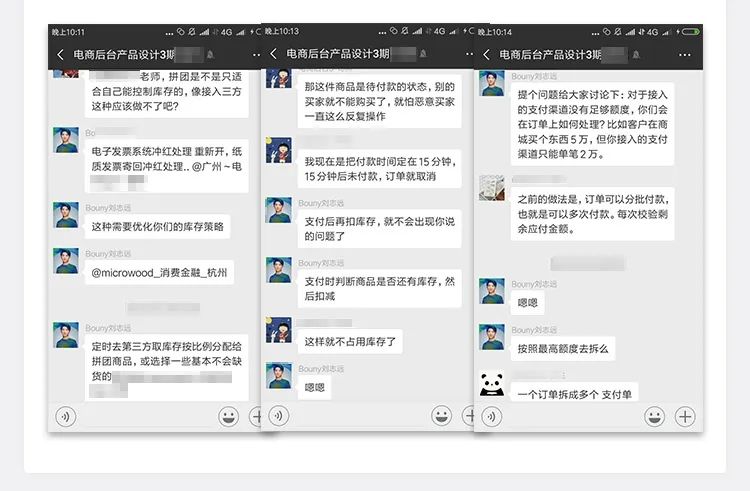
Task: Tap the muted bell icon in 10:11 chat header
Action: pyautogui.click(x=210, y=55)
